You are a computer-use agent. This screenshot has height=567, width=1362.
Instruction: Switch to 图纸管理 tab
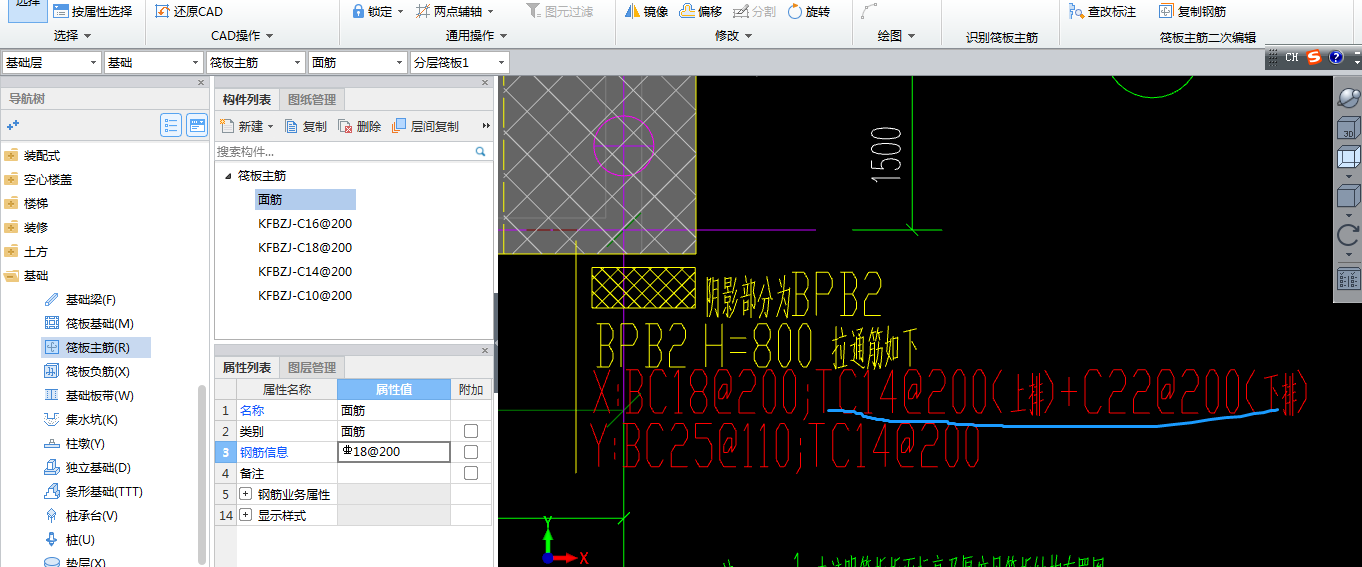pyautogui.click(x=312, y=99)
